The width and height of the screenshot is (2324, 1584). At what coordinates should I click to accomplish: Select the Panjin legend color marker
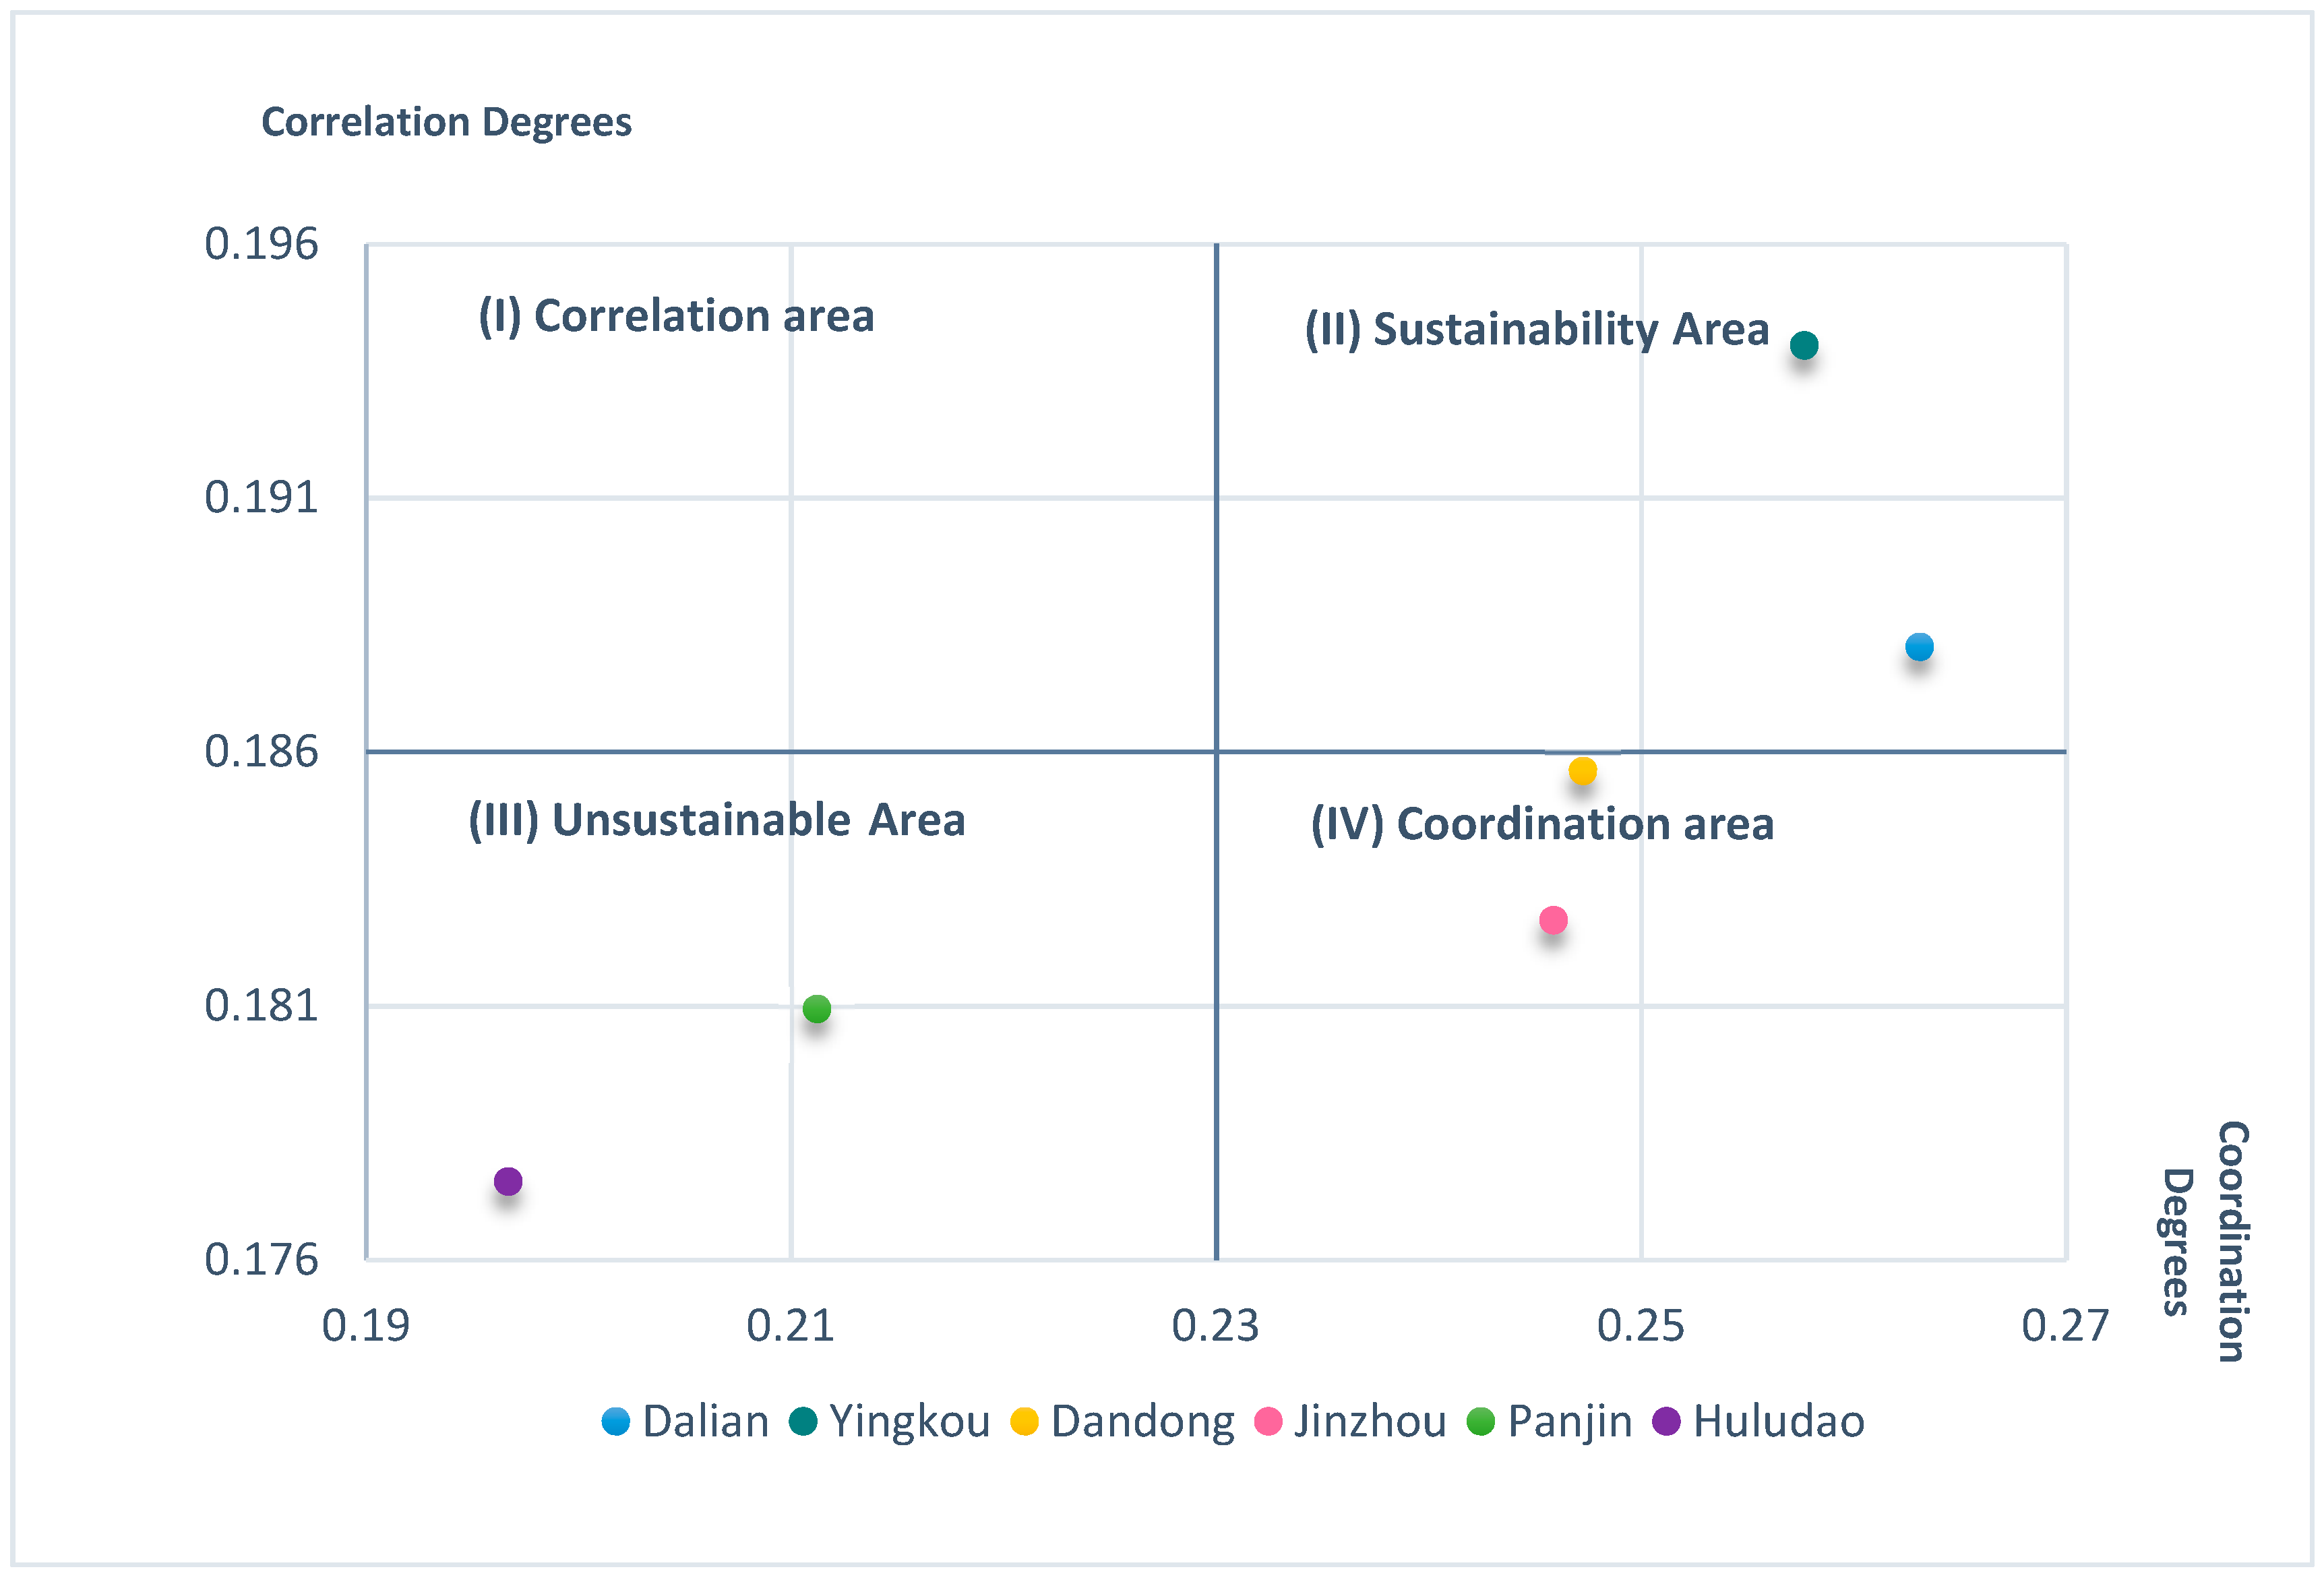click(1480, 1421)
